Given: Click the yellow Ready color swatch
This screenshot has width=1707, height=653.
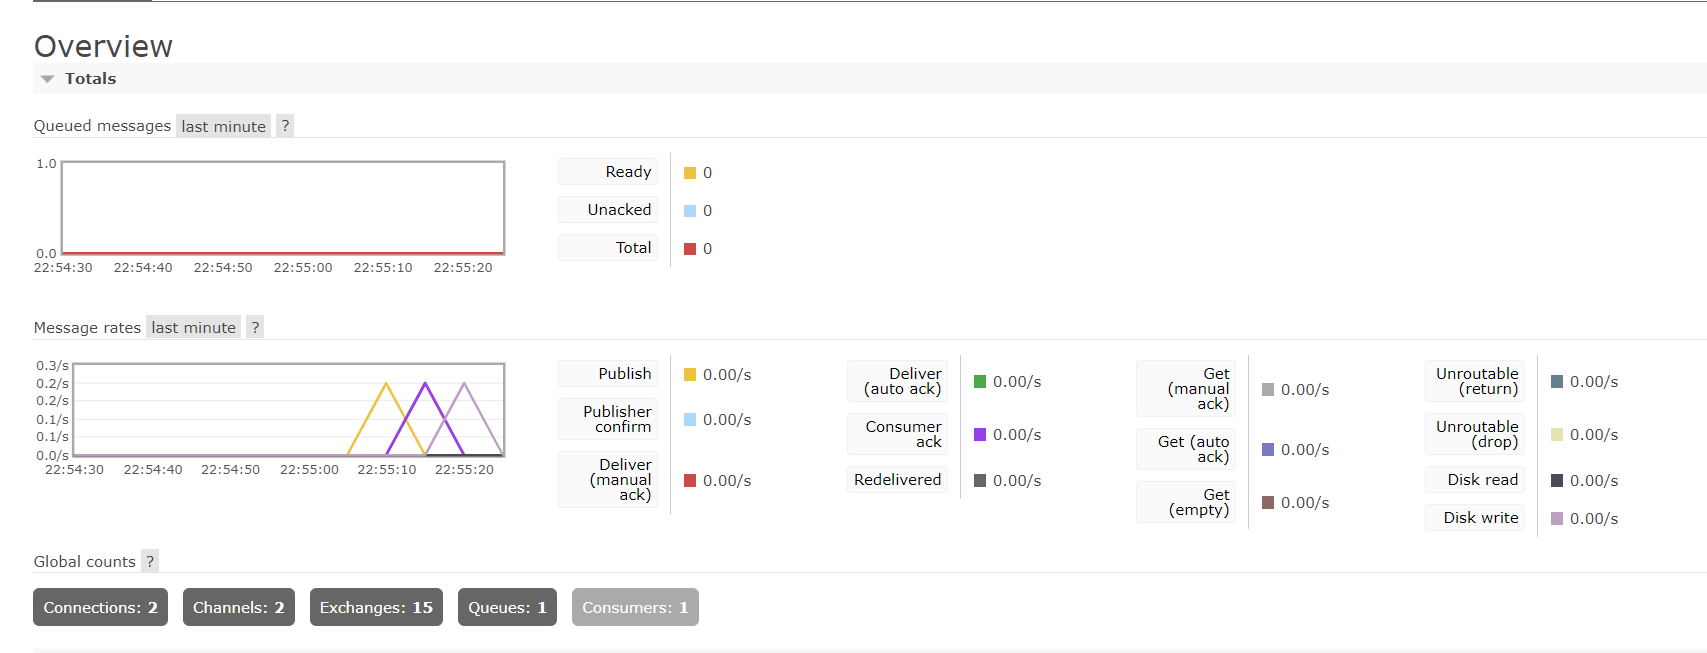Looking at the screenshot, I should tap(690, 173).
